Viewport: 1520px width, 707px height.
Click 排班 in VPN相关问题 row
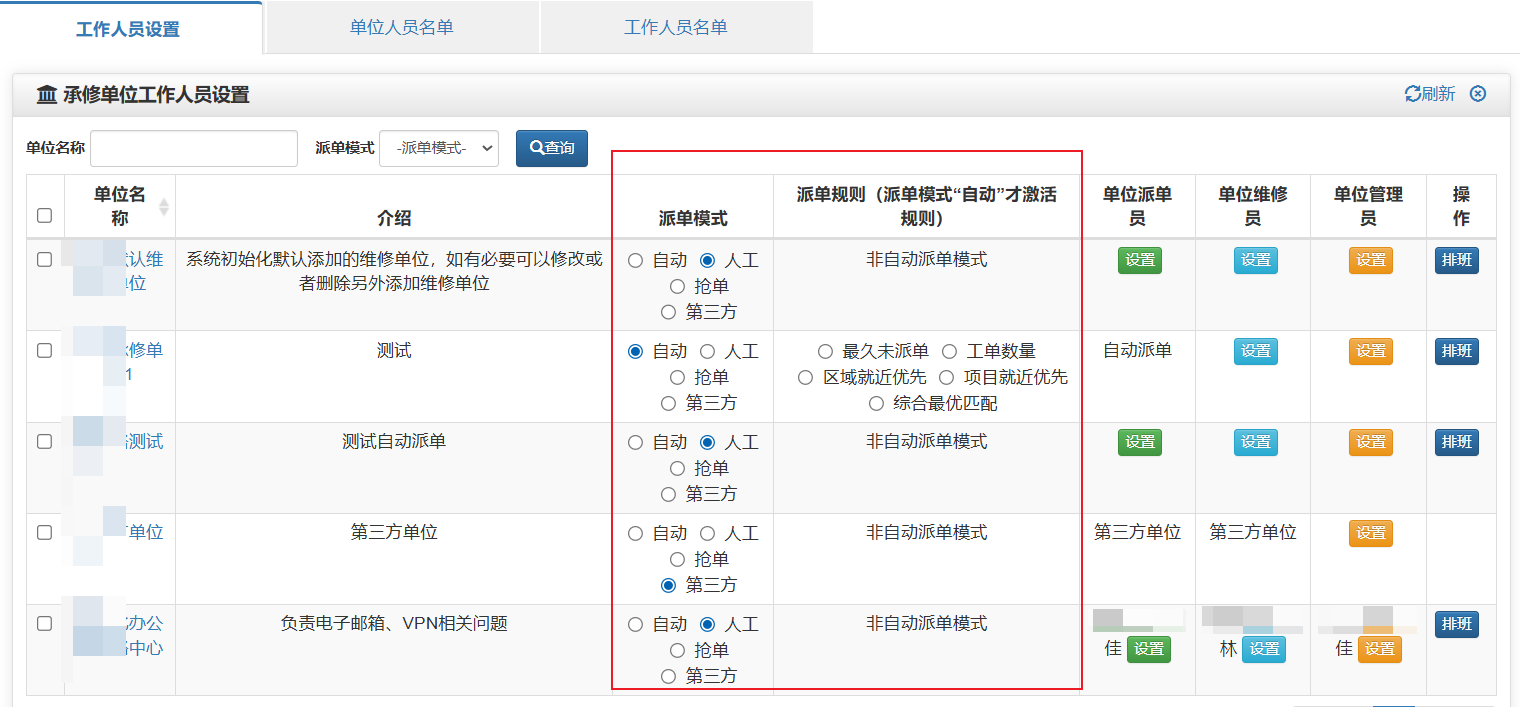pyautogui.click(x=1457, y=624)
